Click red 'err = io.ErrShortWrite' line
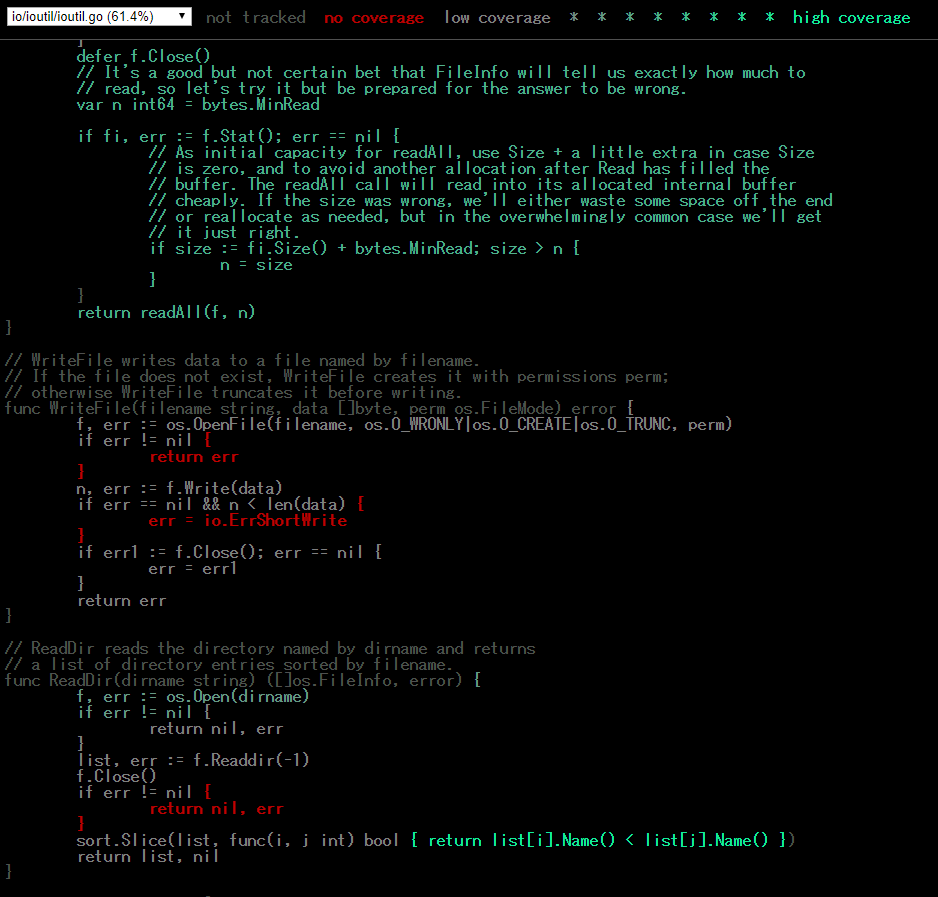 click(248, 521)
